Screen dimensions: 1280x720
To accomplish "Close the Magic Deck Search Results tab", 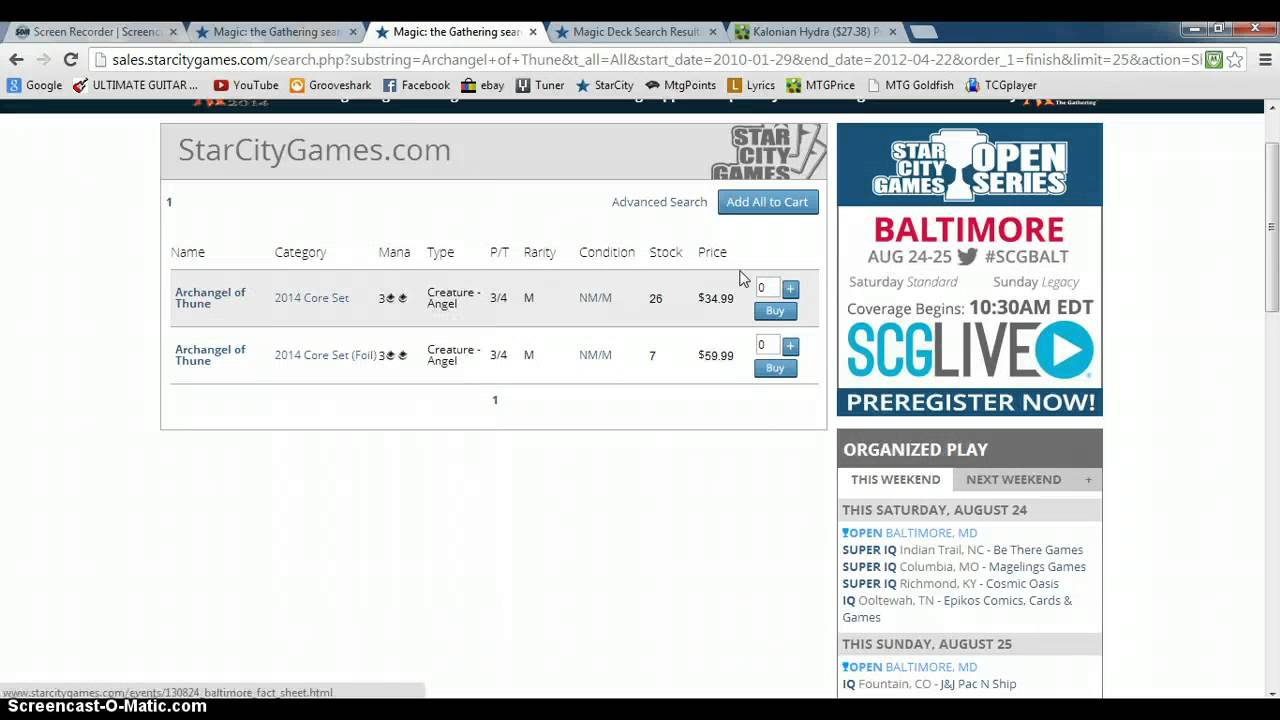I will [x=713, y=32].
